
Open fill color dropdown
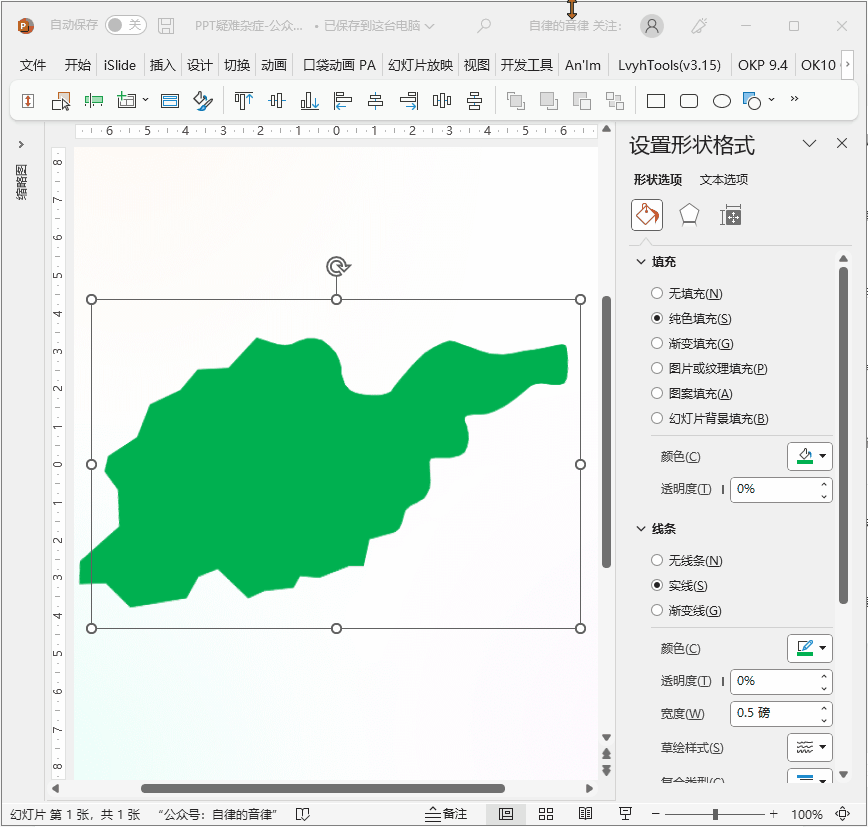[x=810, y=456]
